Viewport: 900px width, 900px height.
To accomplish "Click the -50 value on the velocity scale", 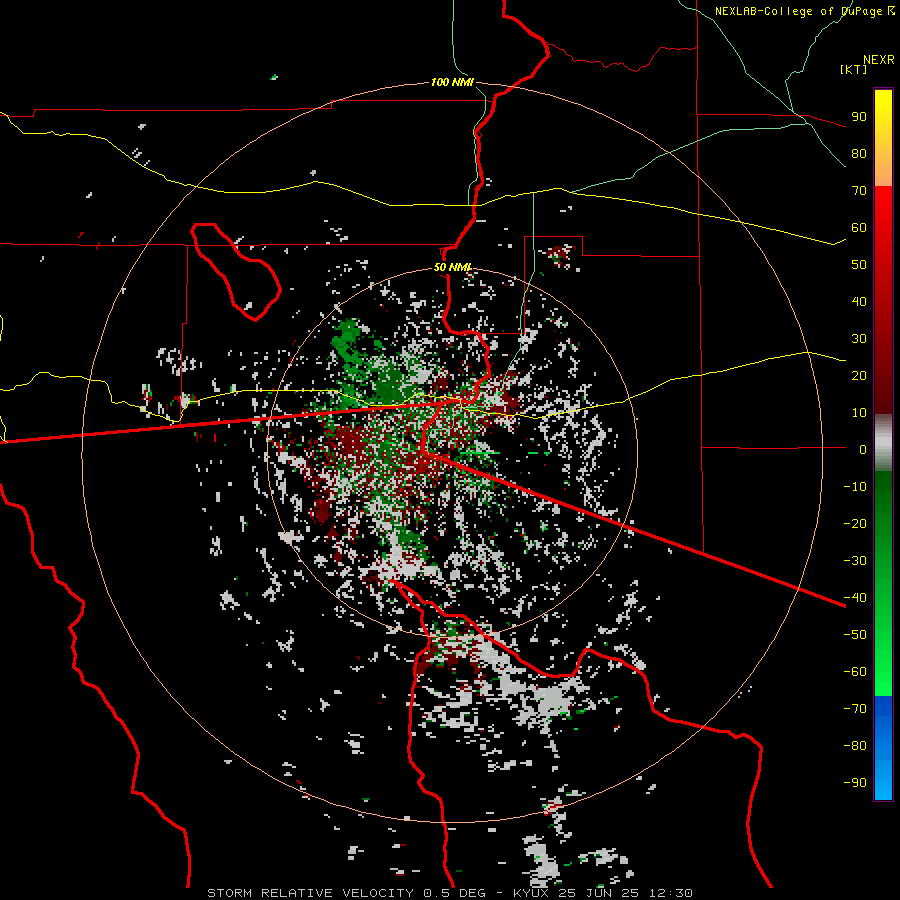I will point(855,635).
